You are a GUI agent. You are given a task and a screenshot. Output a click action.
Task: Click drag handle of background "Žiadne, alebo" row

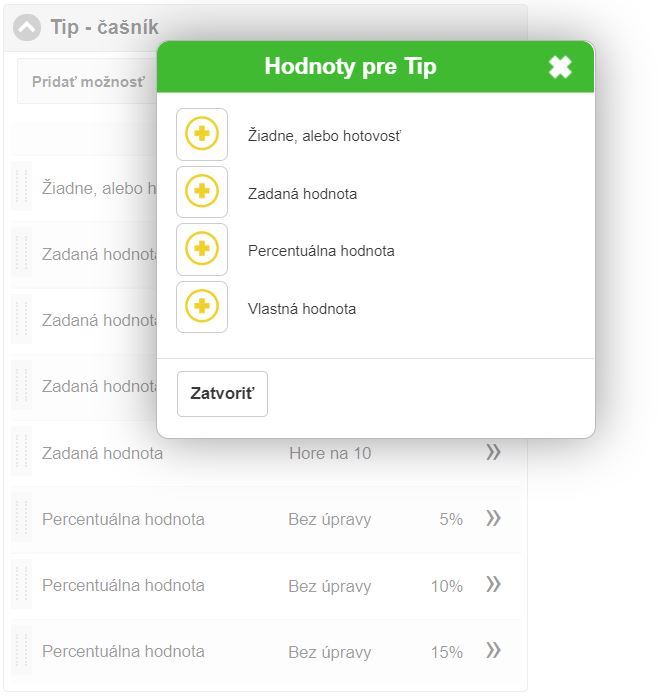coord(21,187)
